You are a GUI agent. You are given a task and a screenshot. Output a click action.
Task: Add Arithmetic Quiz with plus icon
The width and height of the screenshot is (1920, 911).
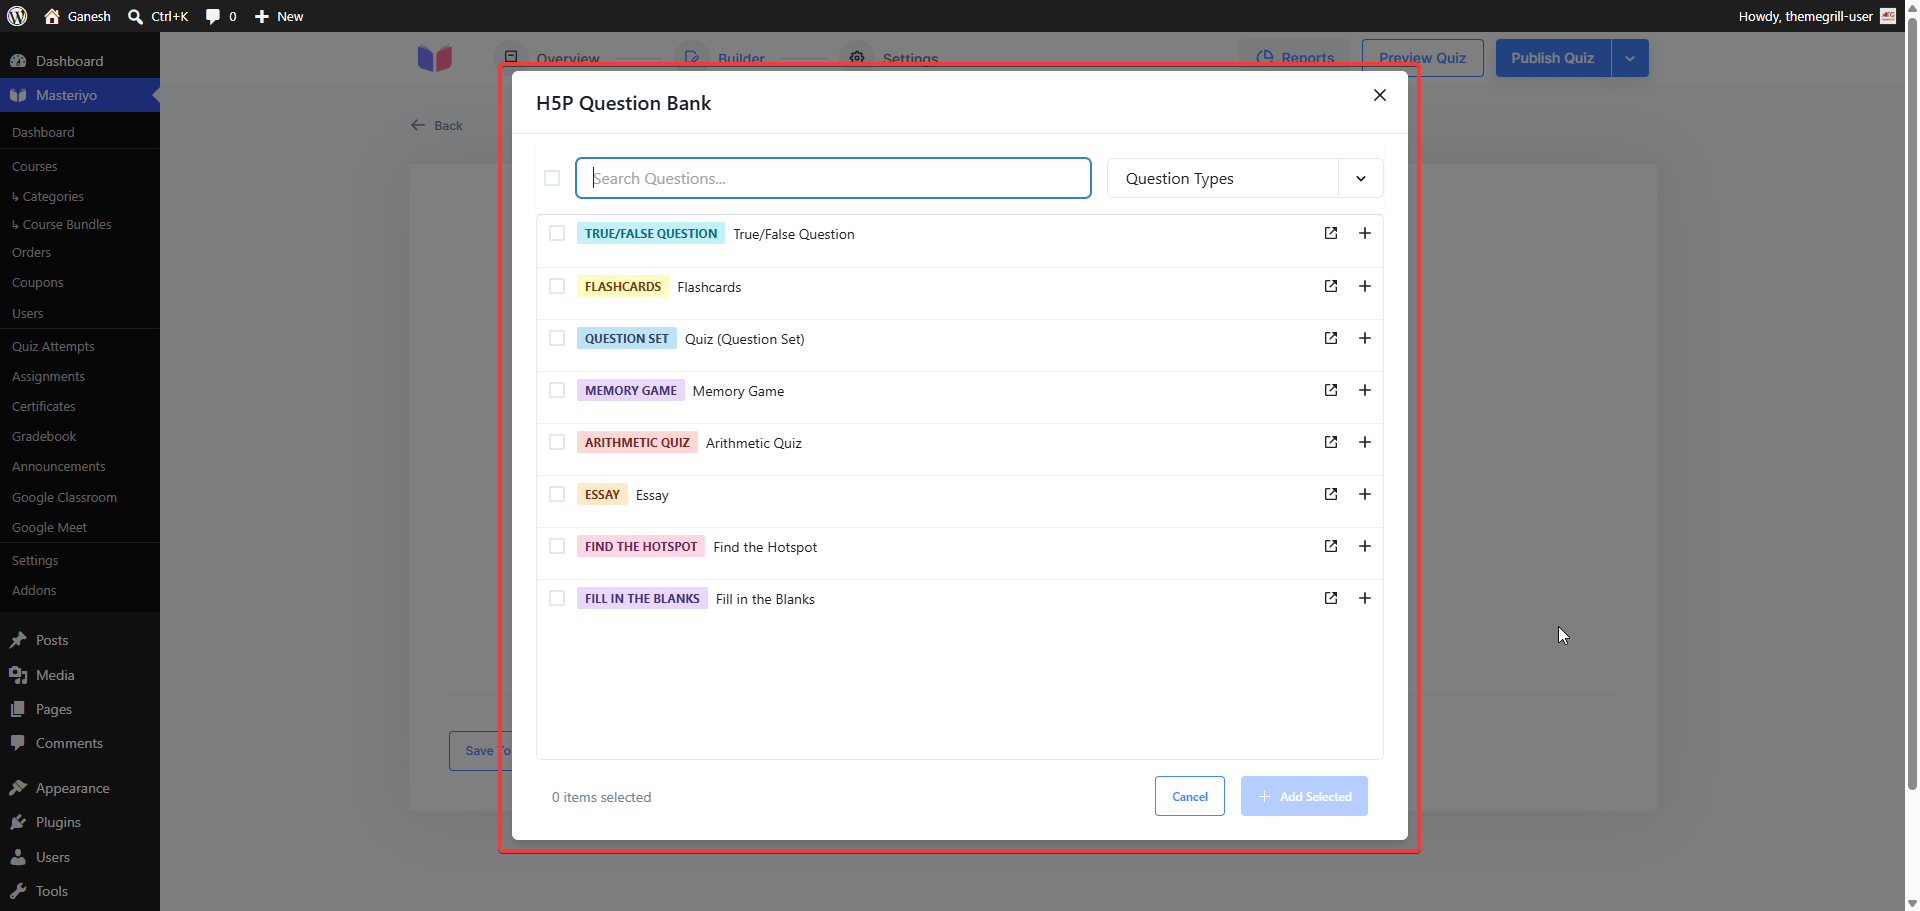[x=1365, y=442]
